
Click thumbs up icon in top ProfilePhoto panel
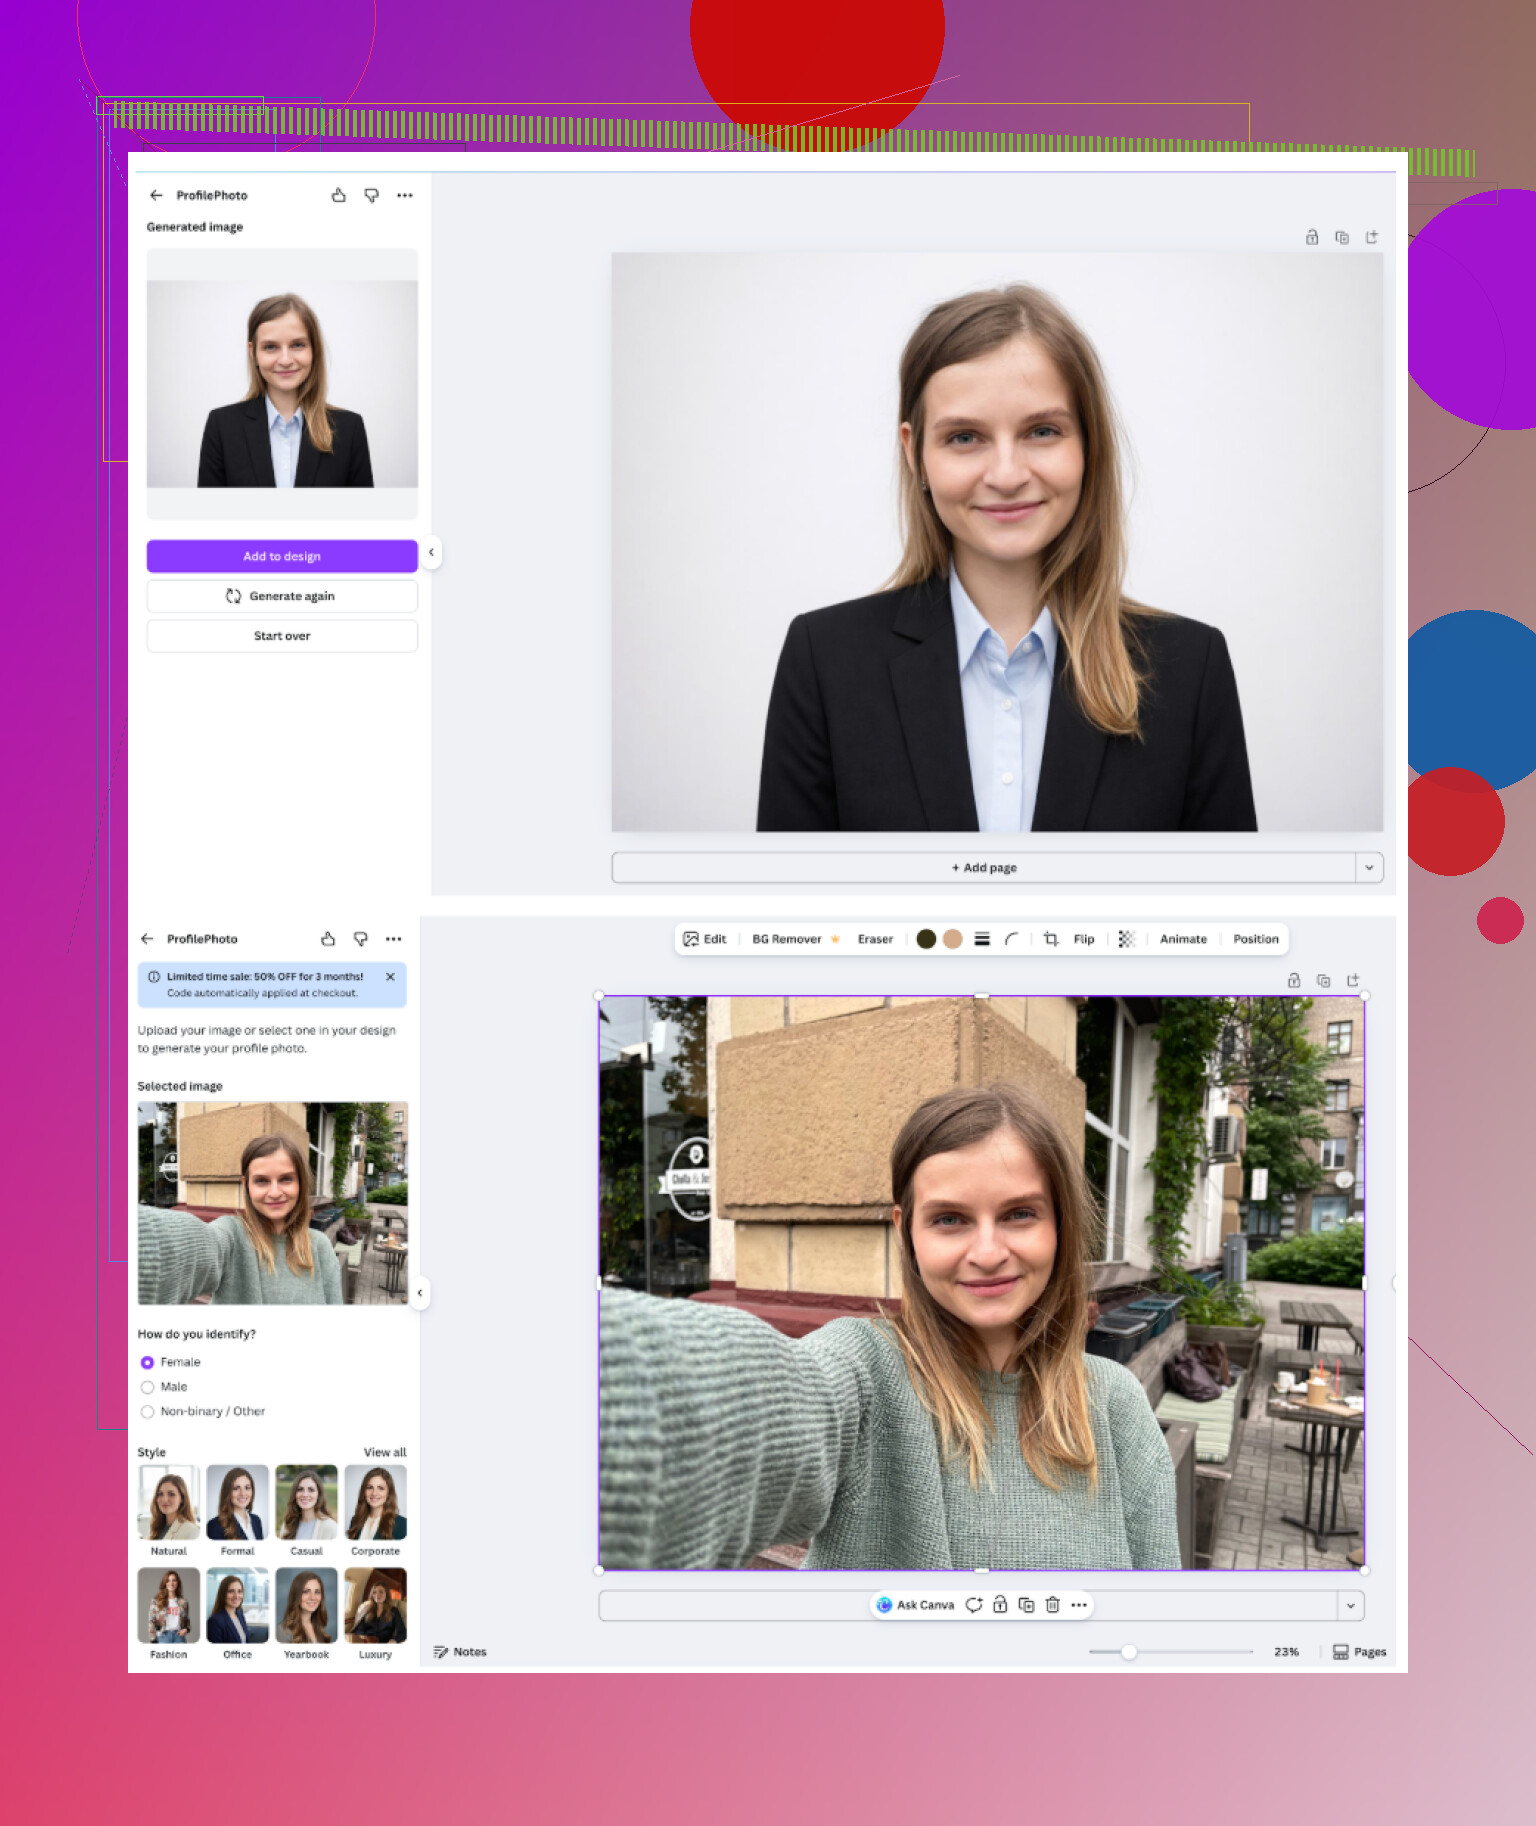click(339, 195)
